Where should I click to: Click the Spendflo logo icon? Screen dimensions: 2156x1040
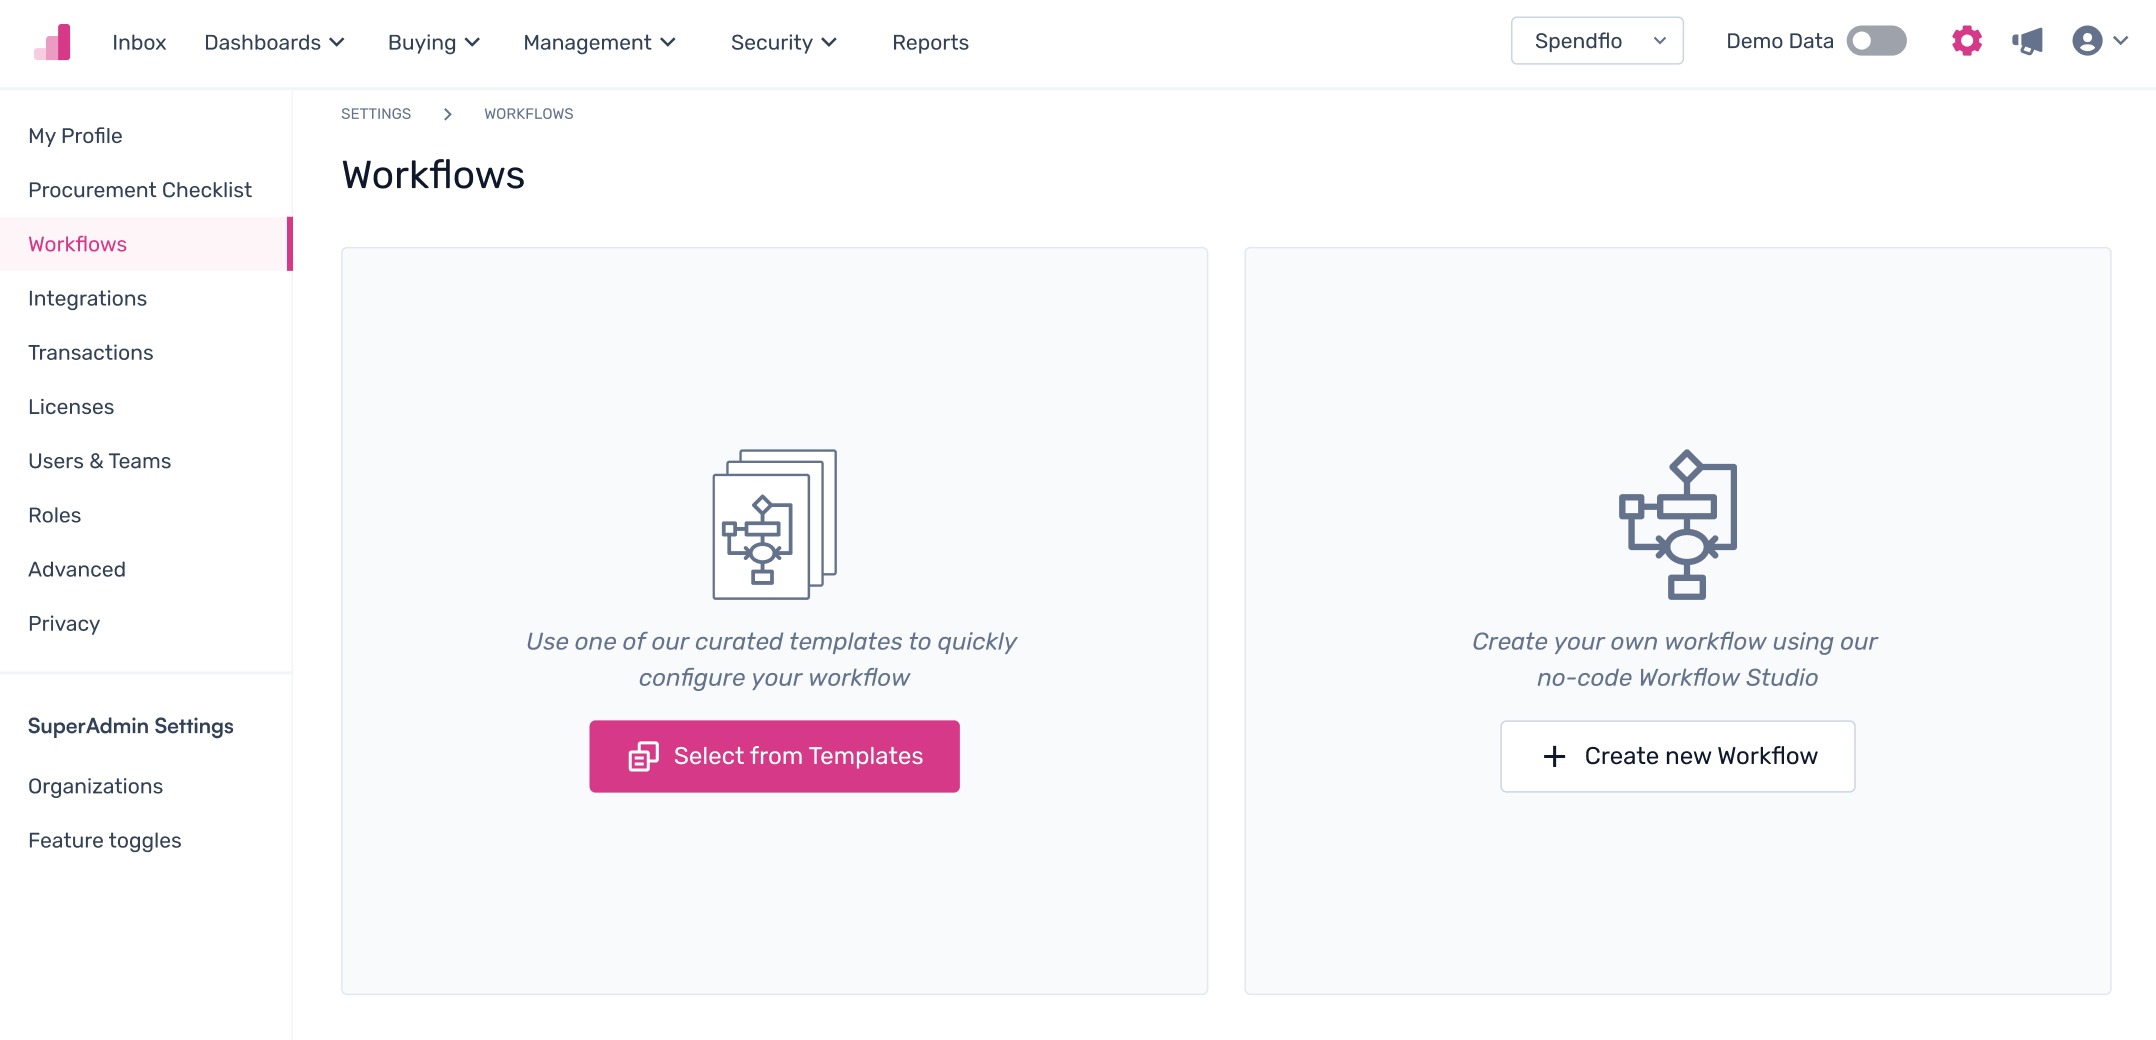[52, 42]
